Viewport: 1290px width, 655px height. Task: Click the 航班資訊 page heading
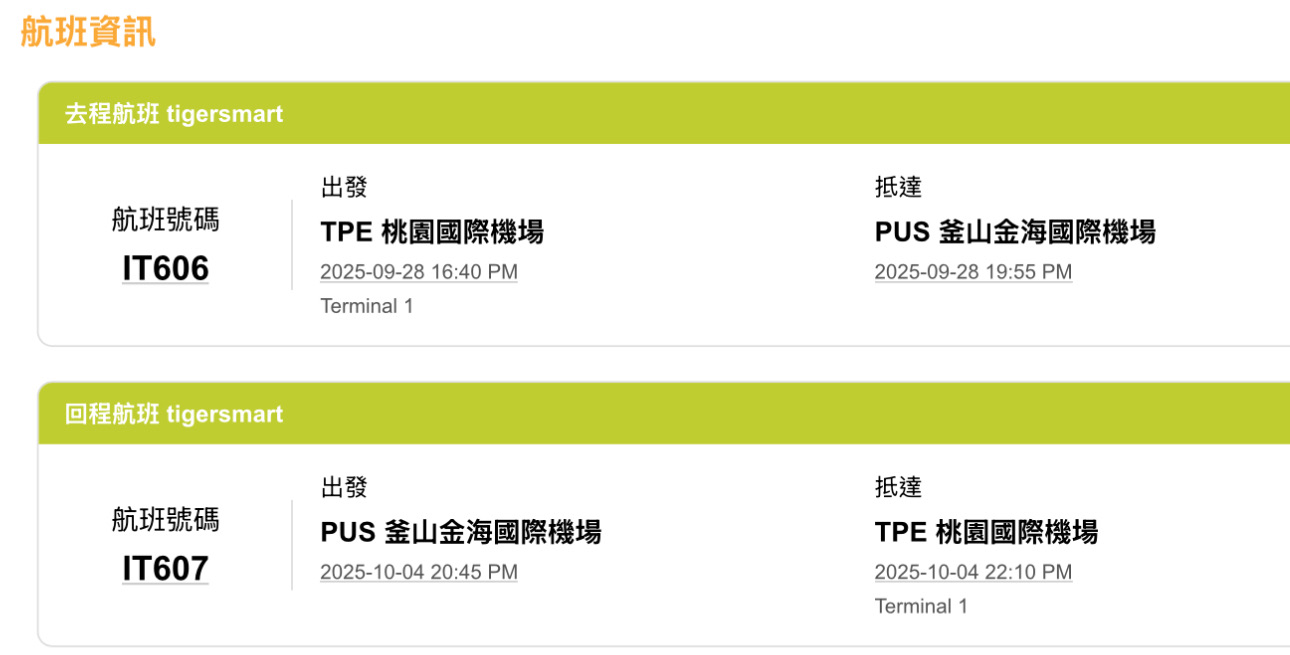coord(88,32)
